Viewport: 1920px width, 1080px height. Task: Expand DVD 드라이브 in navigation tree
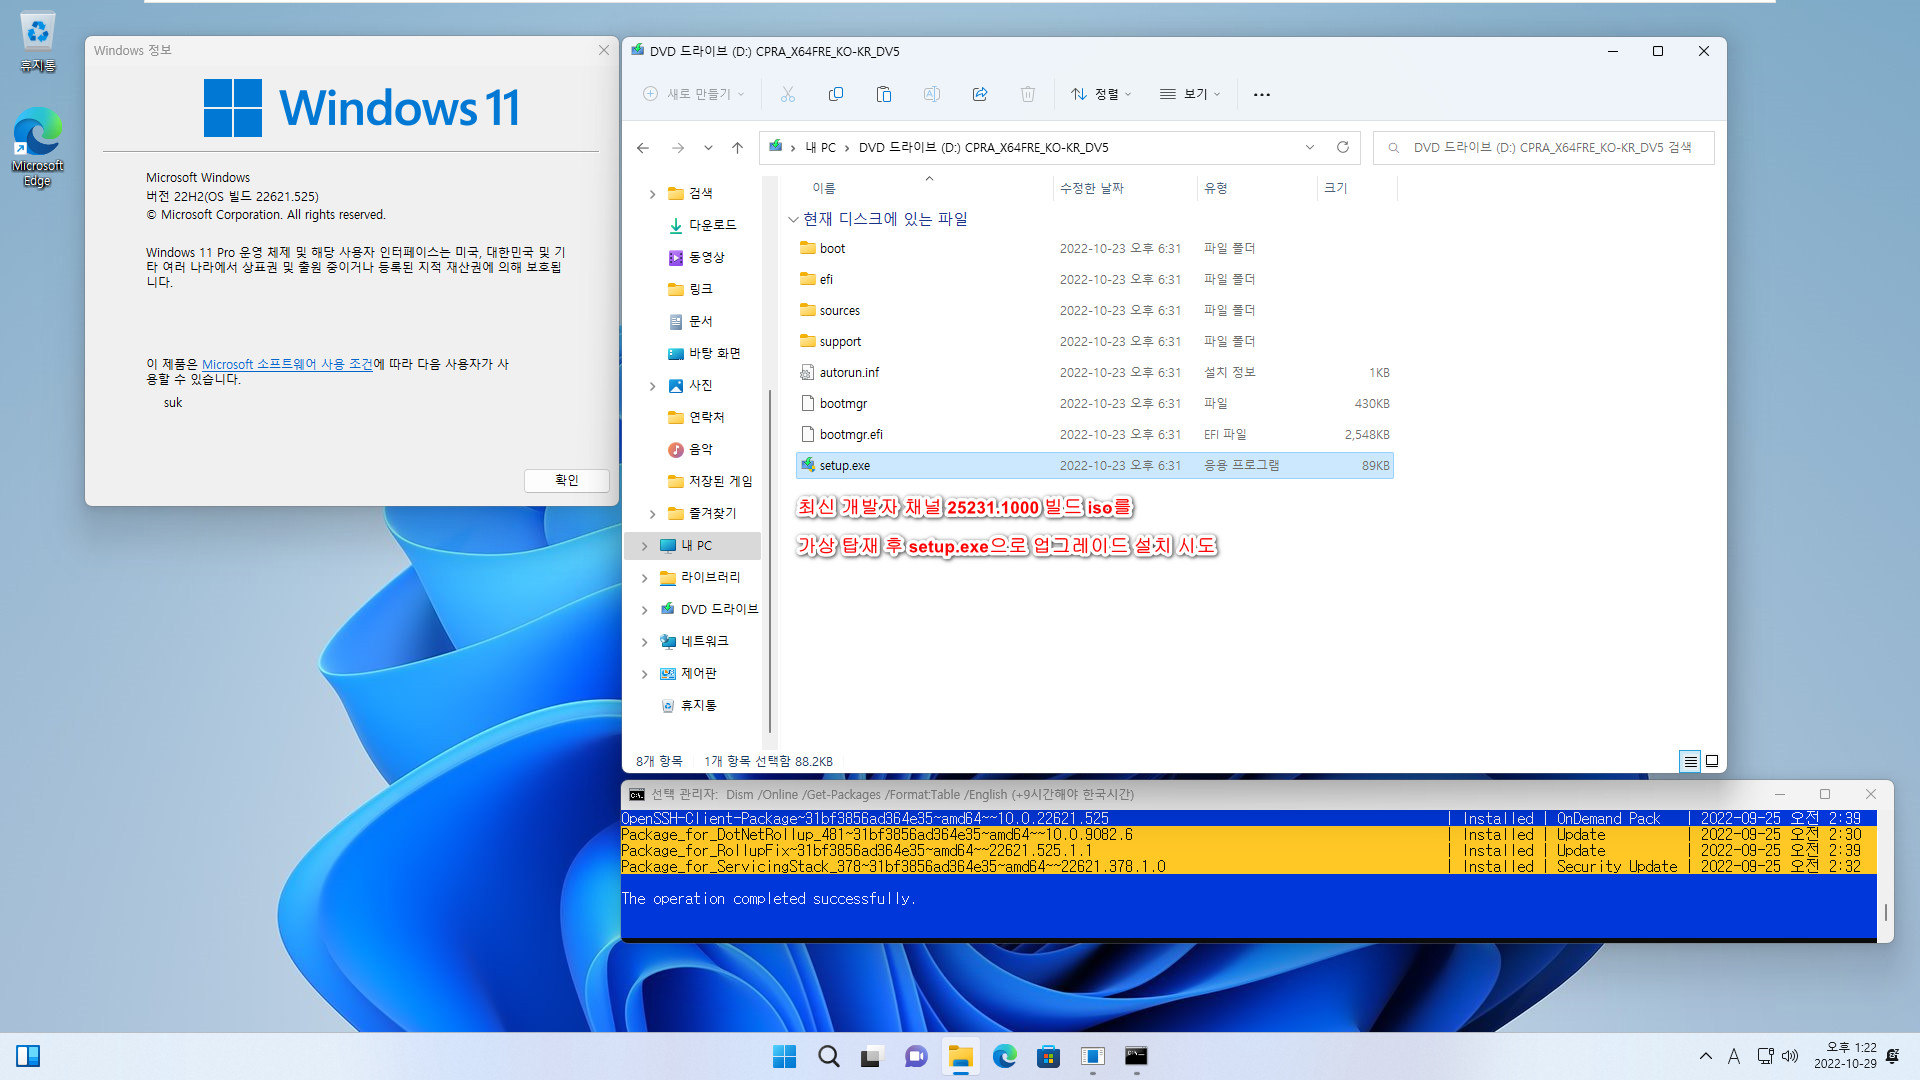pos(644,610)
